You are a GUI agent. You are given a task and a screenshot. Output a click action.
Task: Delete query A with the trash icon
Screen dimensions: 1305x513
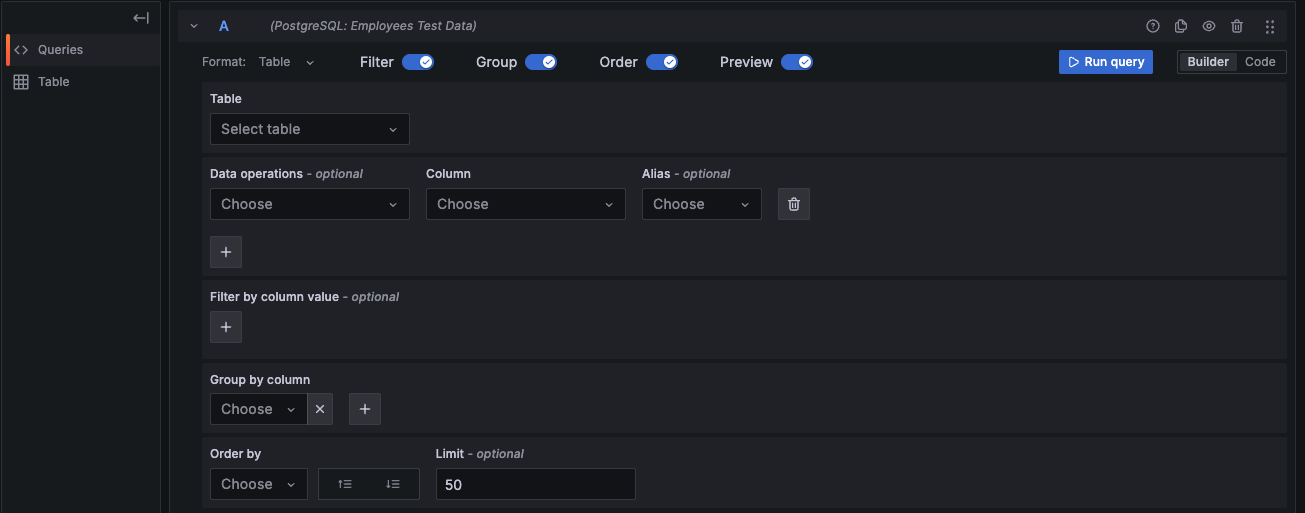pyautogui.click(x=1237, y=27)
